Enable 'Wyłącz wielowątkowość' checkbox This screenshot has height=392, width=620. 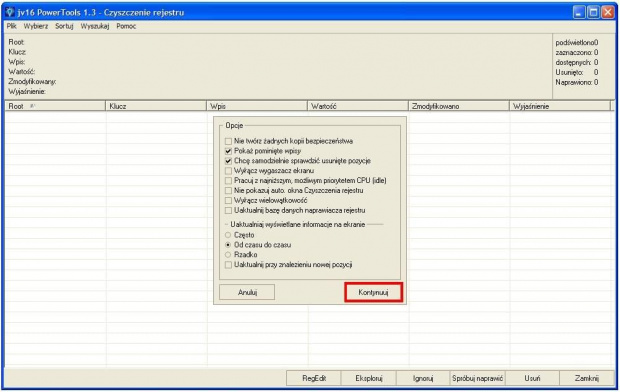click(x=228, y=201)
